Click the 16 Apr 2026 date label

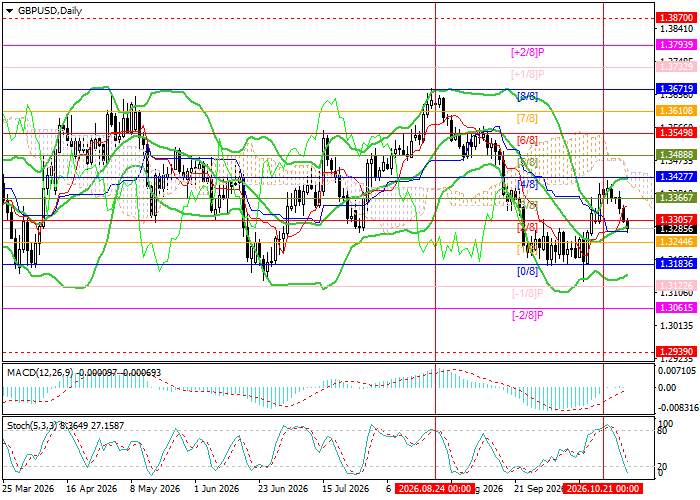click(92, 489)
